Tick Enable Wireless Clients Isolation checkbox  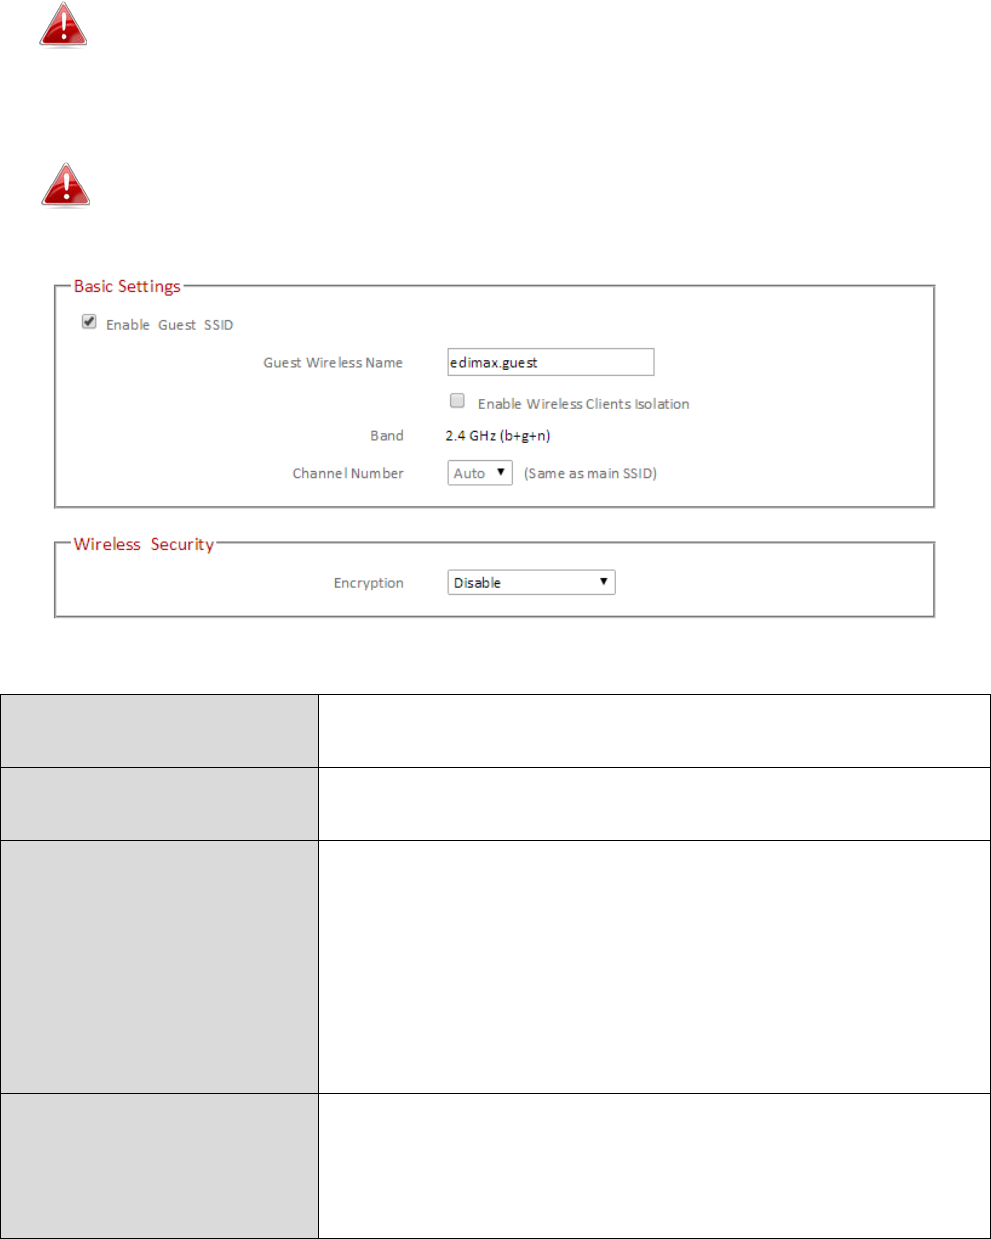(x=457, y=401)
